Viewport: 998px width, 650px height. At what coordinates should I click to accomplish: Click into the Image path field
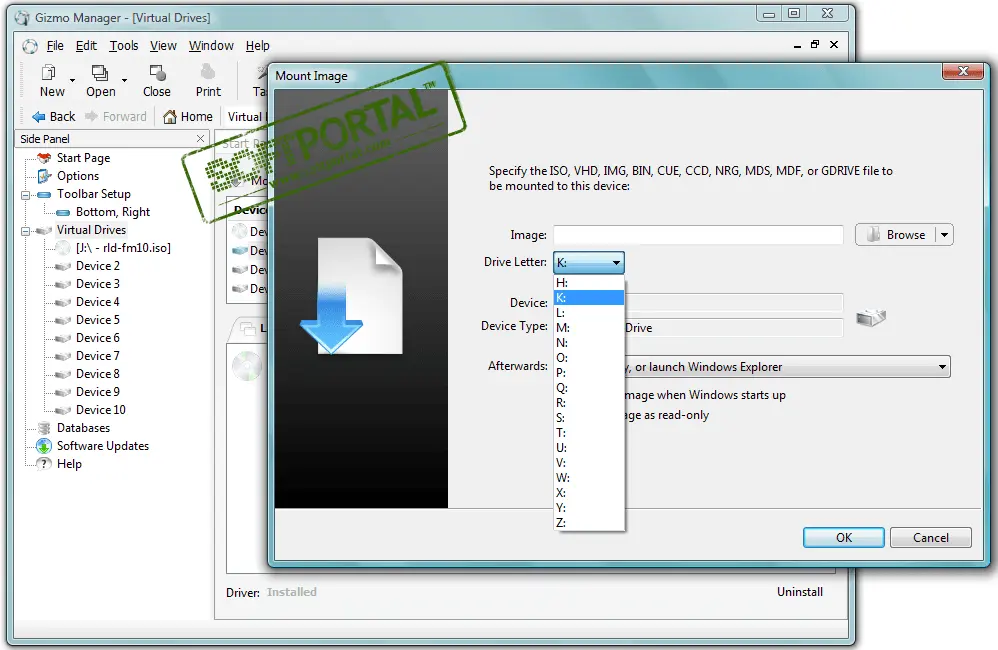click(x=698, y=235)
